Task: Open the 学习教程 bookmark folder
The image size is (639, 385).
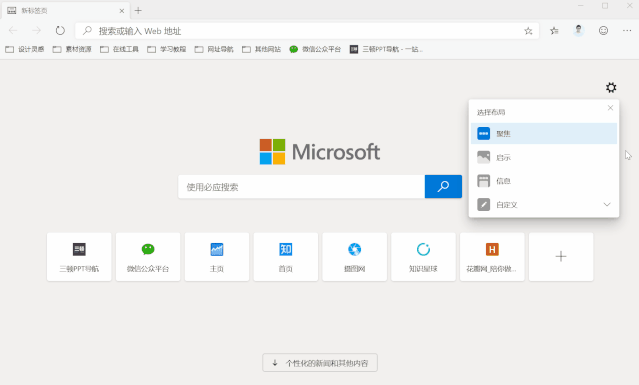Action: pos(166,49)
